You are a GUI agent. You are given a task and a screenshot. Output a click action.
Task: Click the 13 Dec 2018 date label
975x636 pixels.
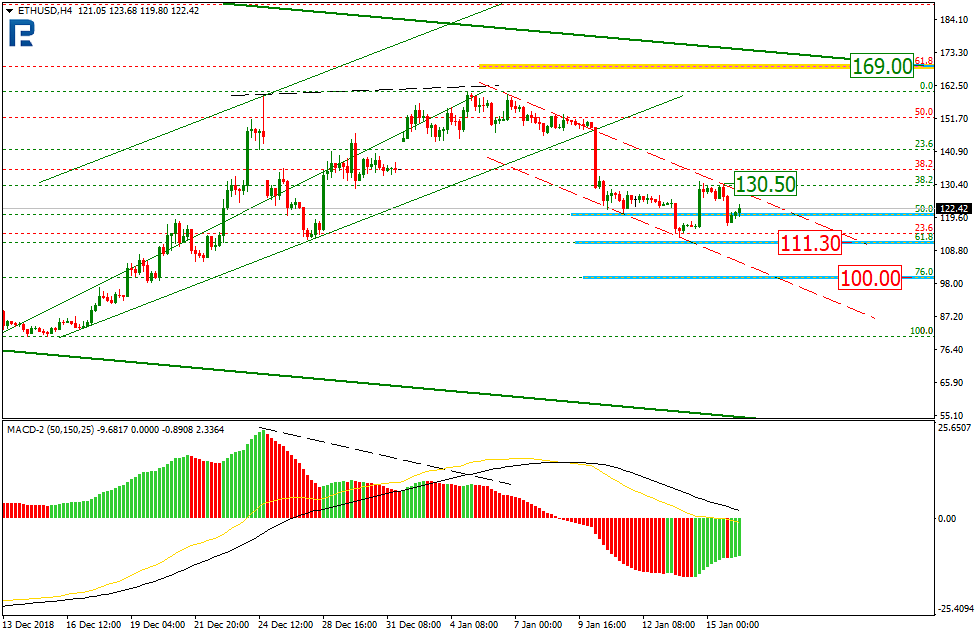click(30, 625)
